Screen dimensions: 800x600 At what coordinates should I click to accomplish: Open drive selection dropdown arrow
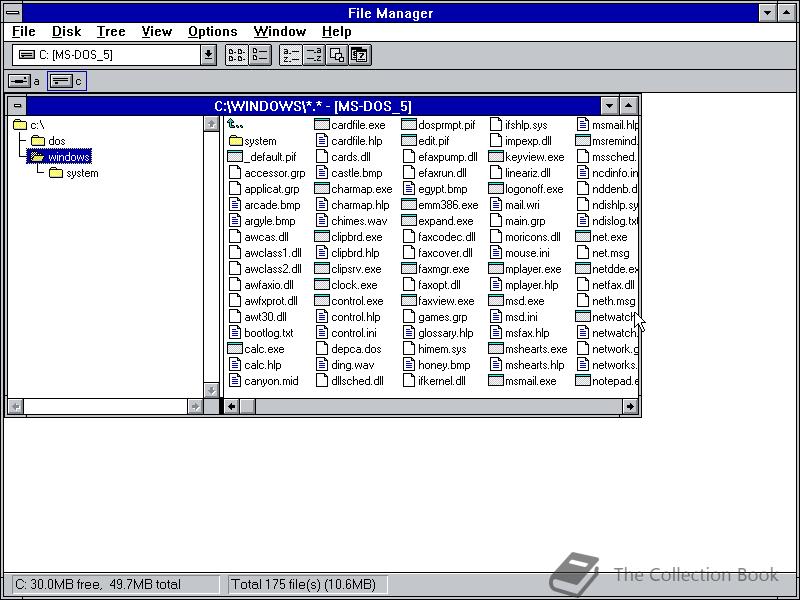point(208,55)
